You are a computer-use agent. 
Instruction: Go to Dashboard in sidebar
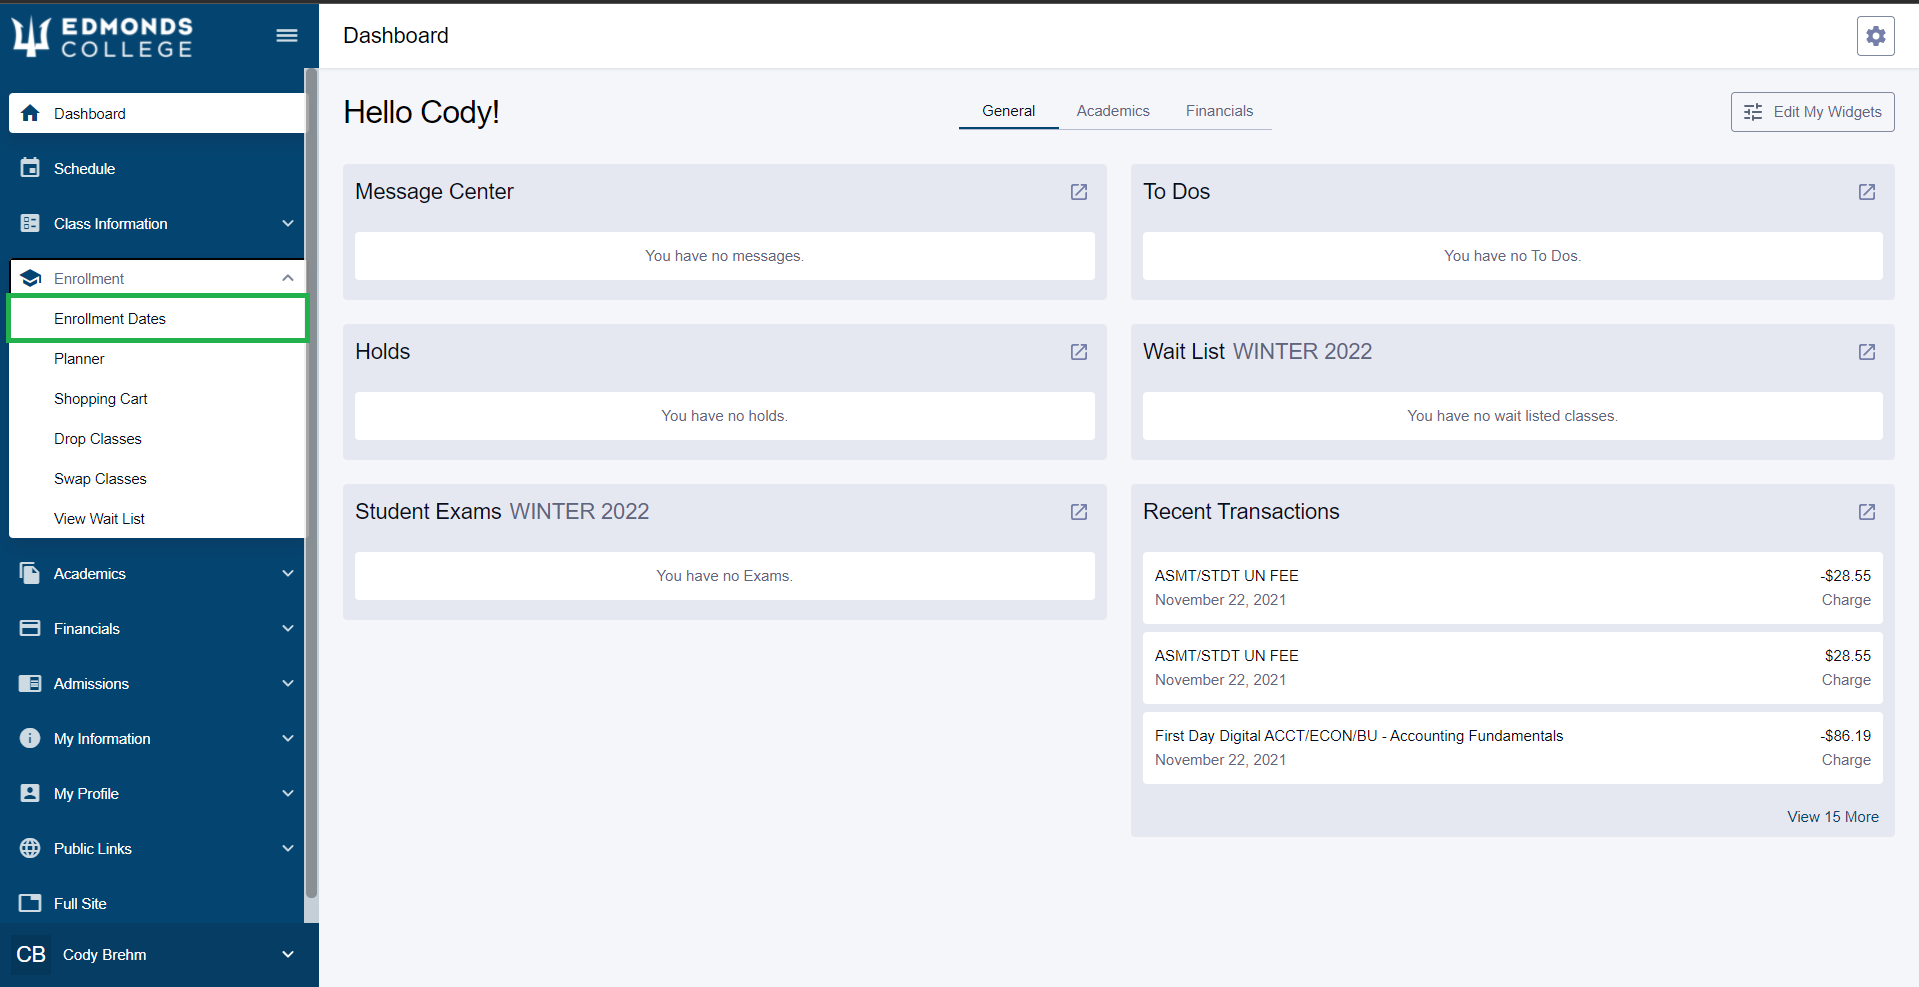tap(157, 113)
